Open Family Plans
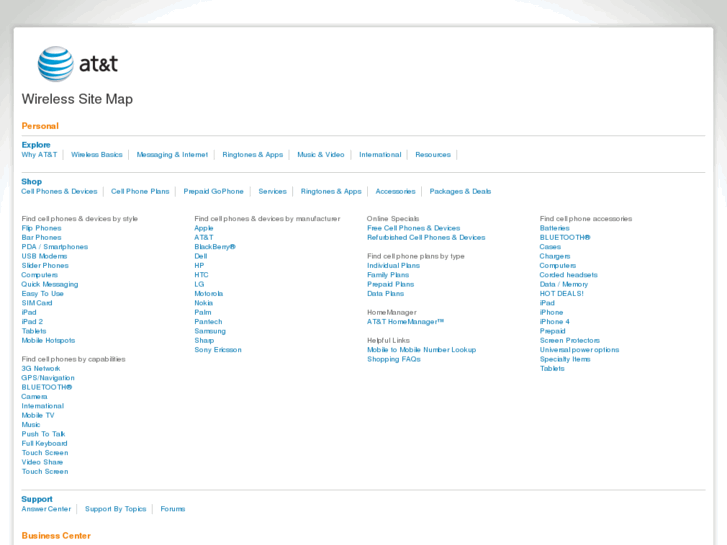The height and width of the screenshot is (545, 727). tap(388, 275)
